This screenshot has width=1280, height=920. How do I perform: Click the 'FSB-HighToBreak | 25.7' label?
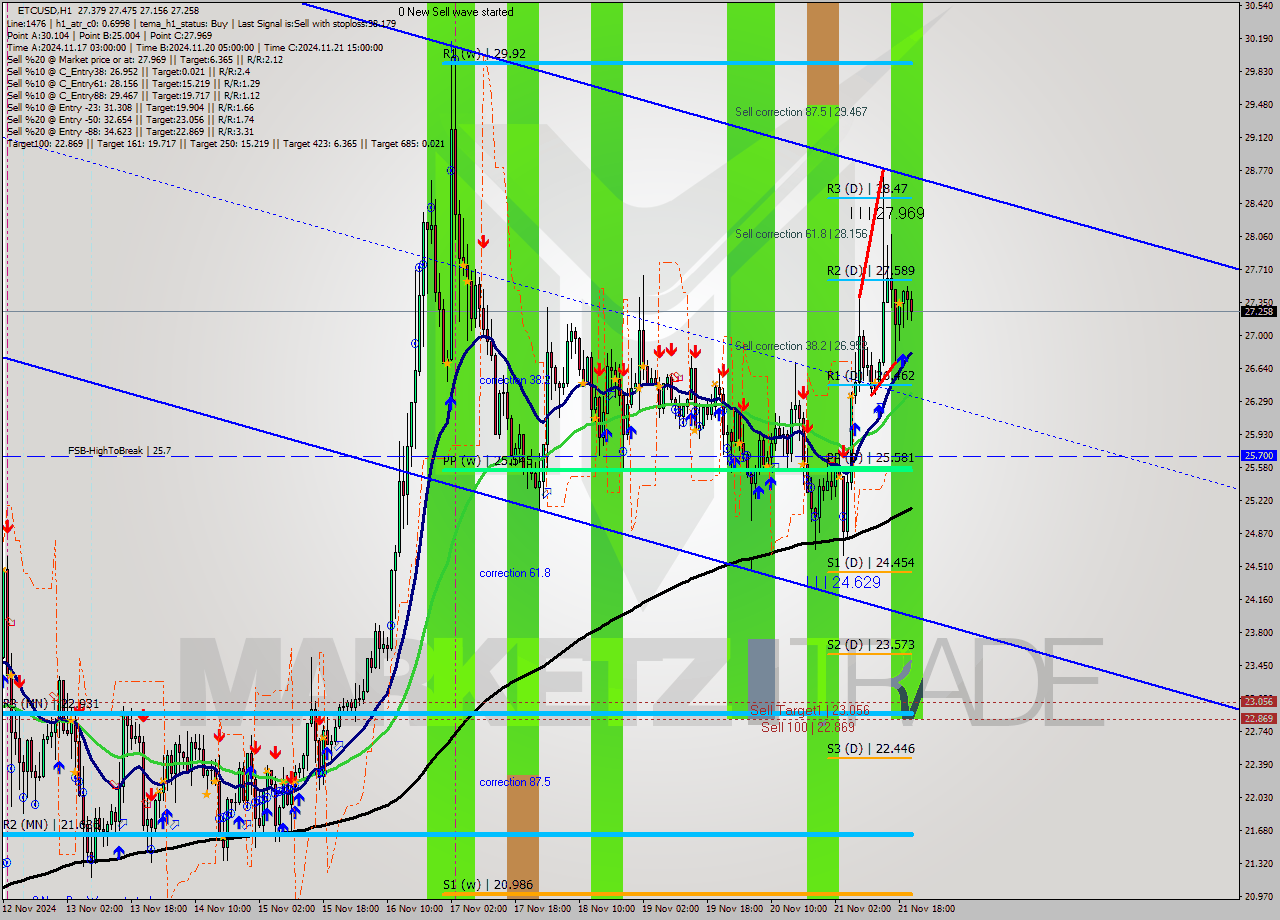[x=119, y=451]
